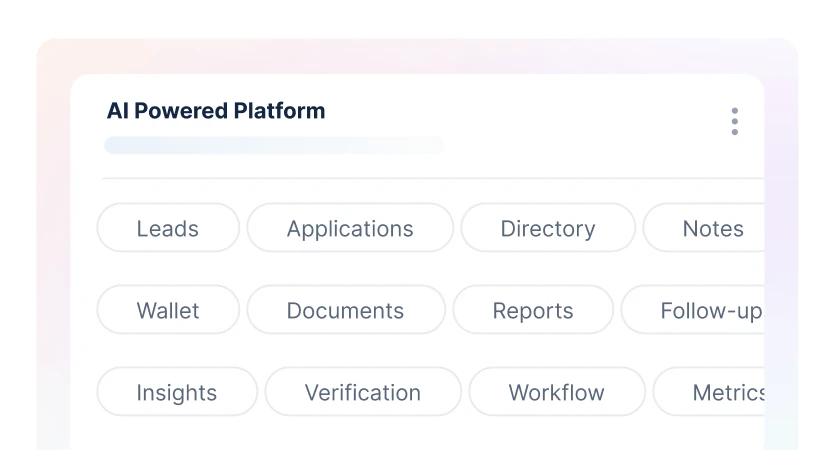Click the Directory pill
The width and height of the screenshot is (832, 450).
[x=547, y=228]
